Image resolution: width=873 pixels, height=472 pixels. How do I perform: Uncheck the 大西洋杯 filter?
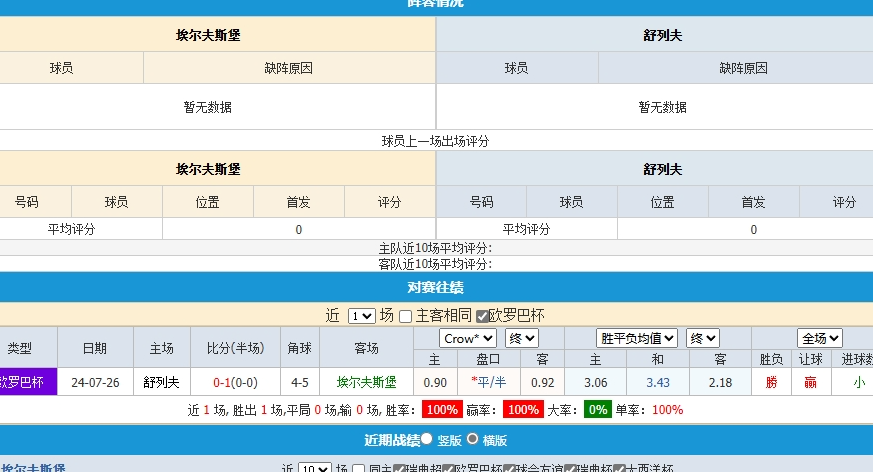pos(619,469)
